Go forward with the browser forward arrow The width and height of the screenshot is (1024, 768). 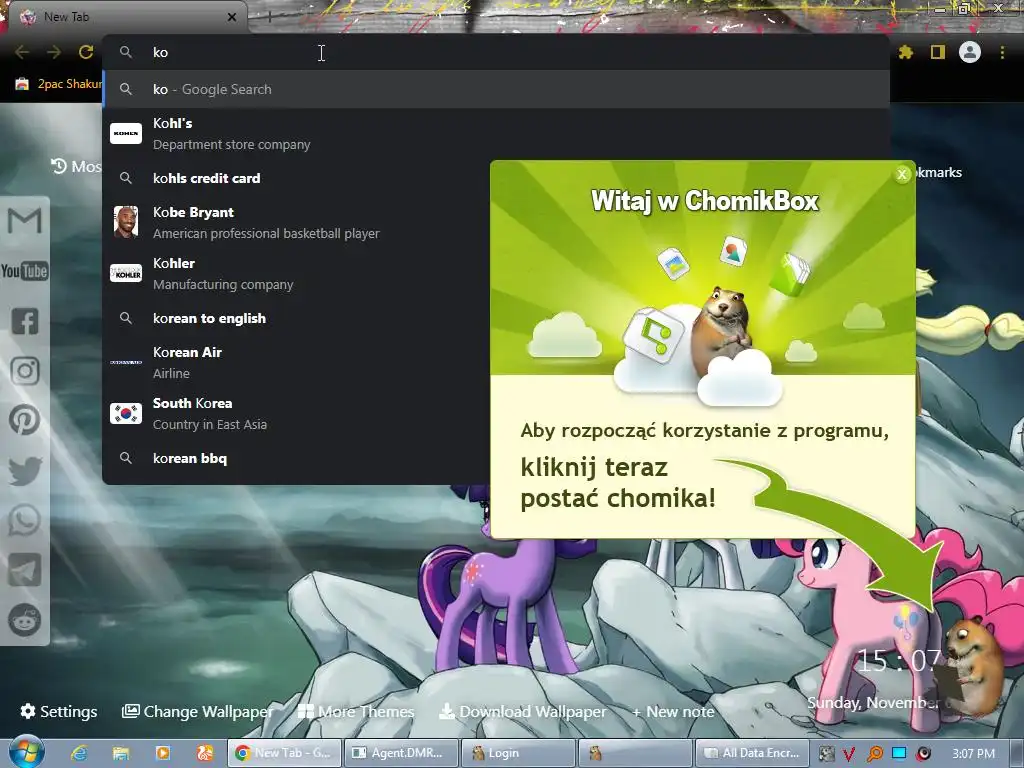click(54, 52)
